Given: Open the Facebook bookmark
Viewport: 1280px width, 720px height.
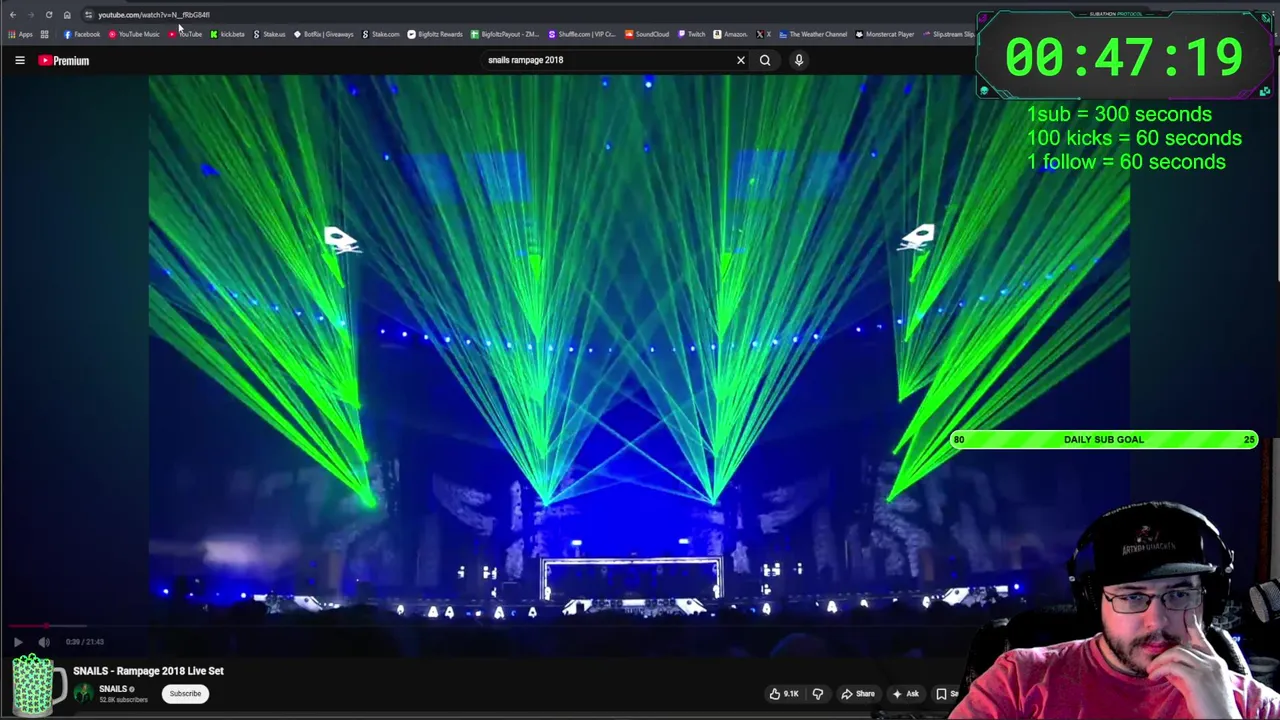Looking at the screenshot, I should (82, 35).
